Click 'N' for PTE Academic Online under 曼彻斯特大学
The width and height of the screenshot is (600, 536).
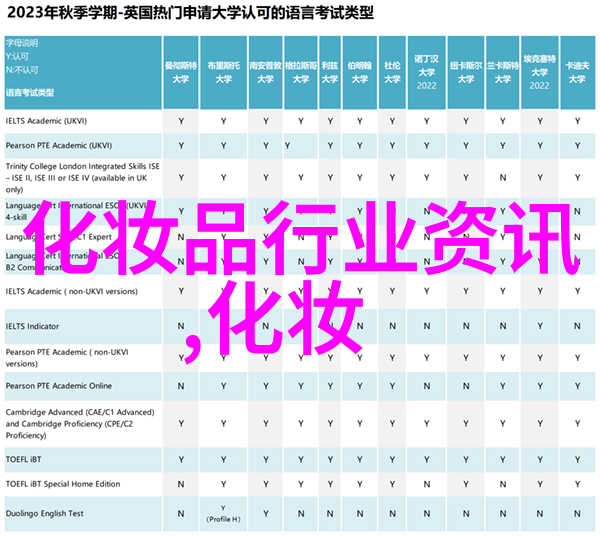coord(181,386)
